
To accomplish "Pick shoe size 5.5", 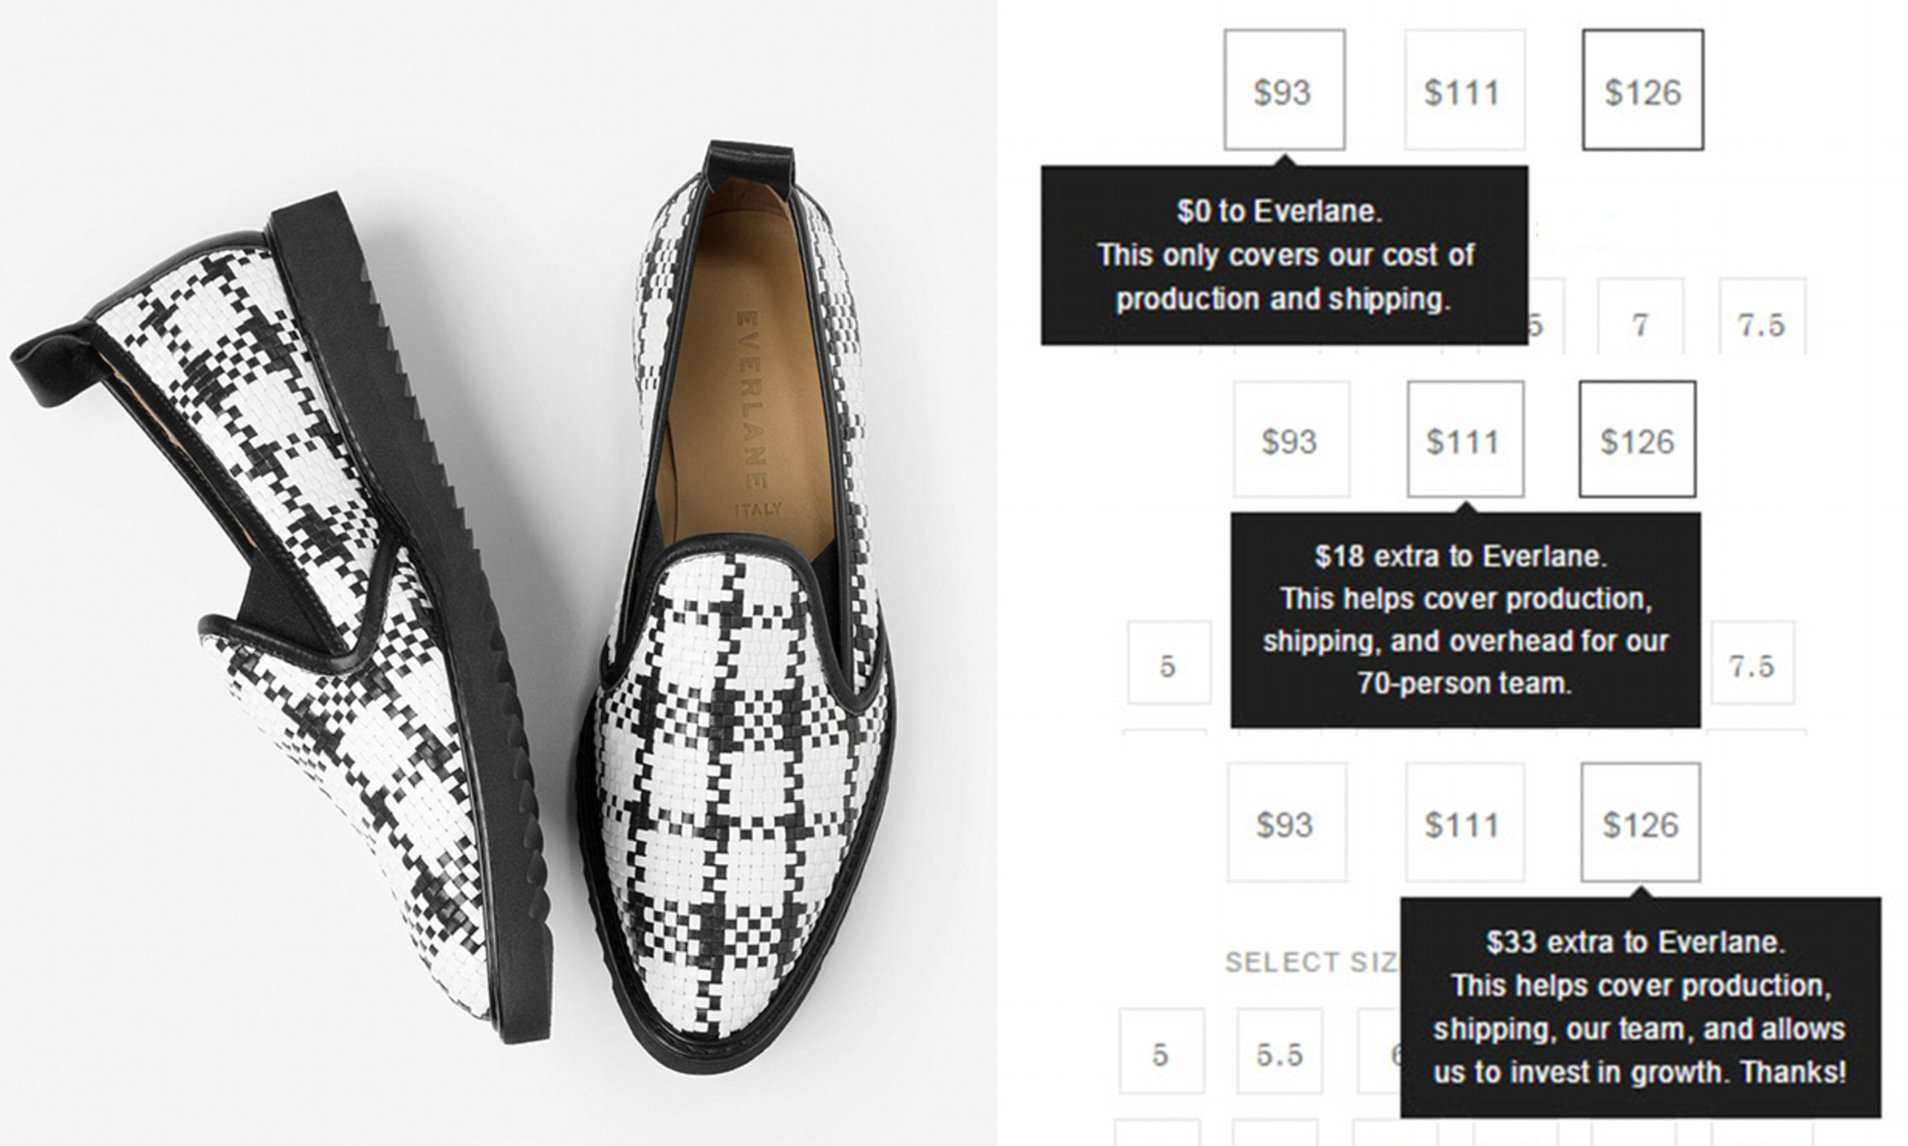I will point(1279,1053).
